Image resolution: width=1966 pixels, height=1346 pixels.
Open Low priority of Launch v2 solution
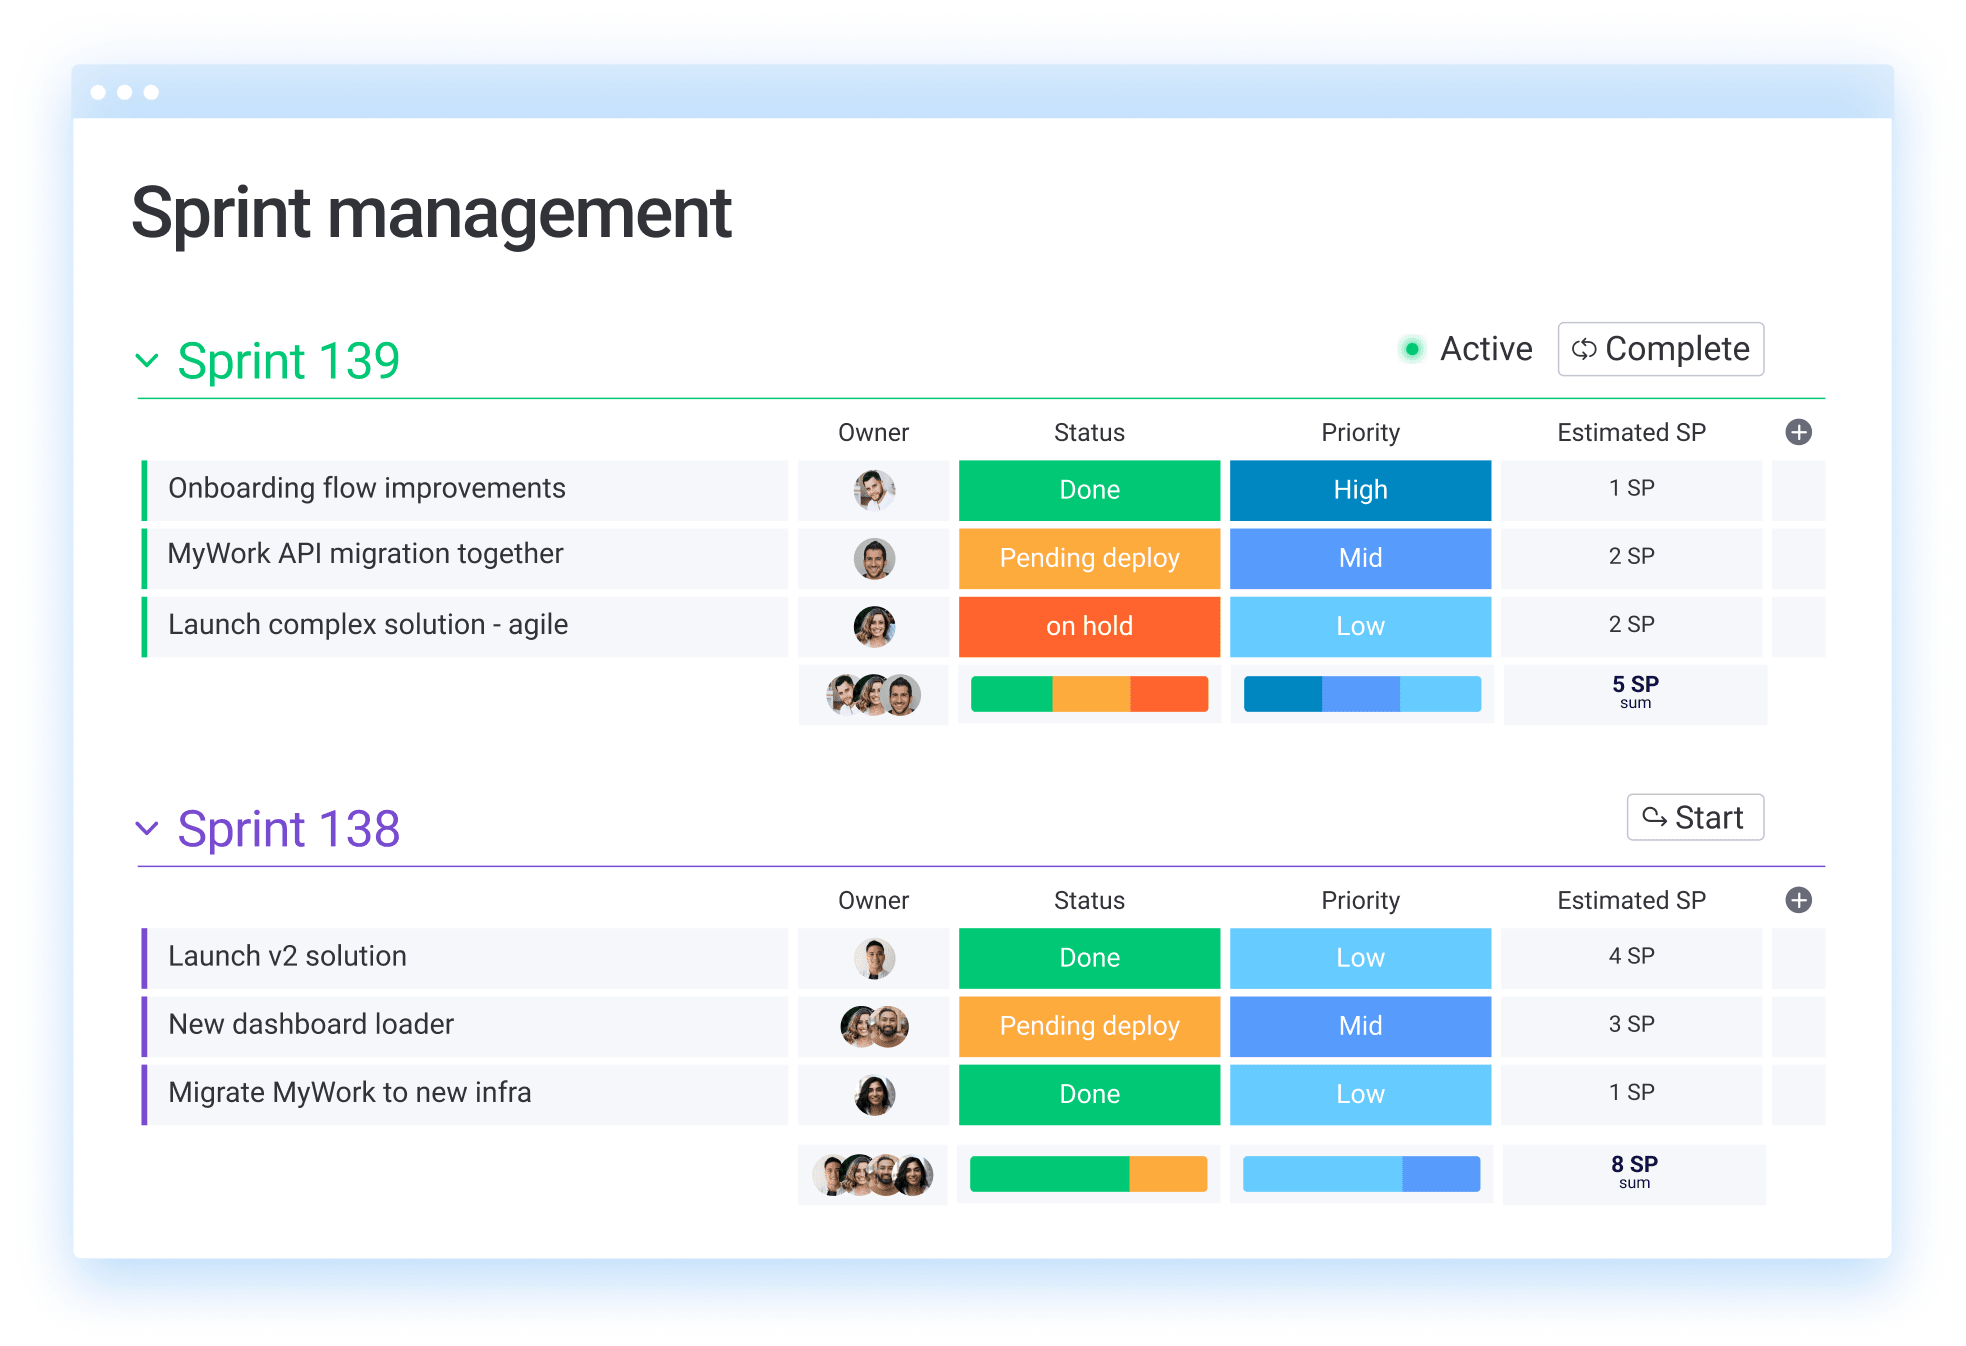pyautogui.click(x=1360, y=958)
